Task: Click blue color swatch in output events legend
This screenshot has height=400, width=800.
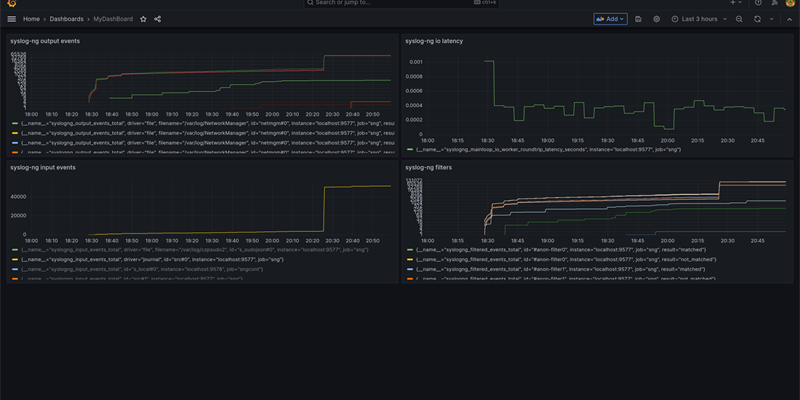Action: pos(15,143)
